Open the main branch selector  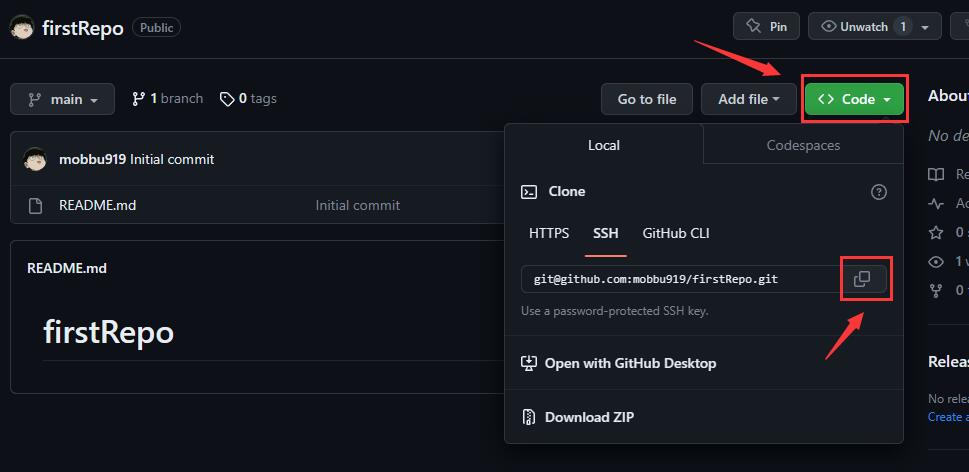[62, 99]
